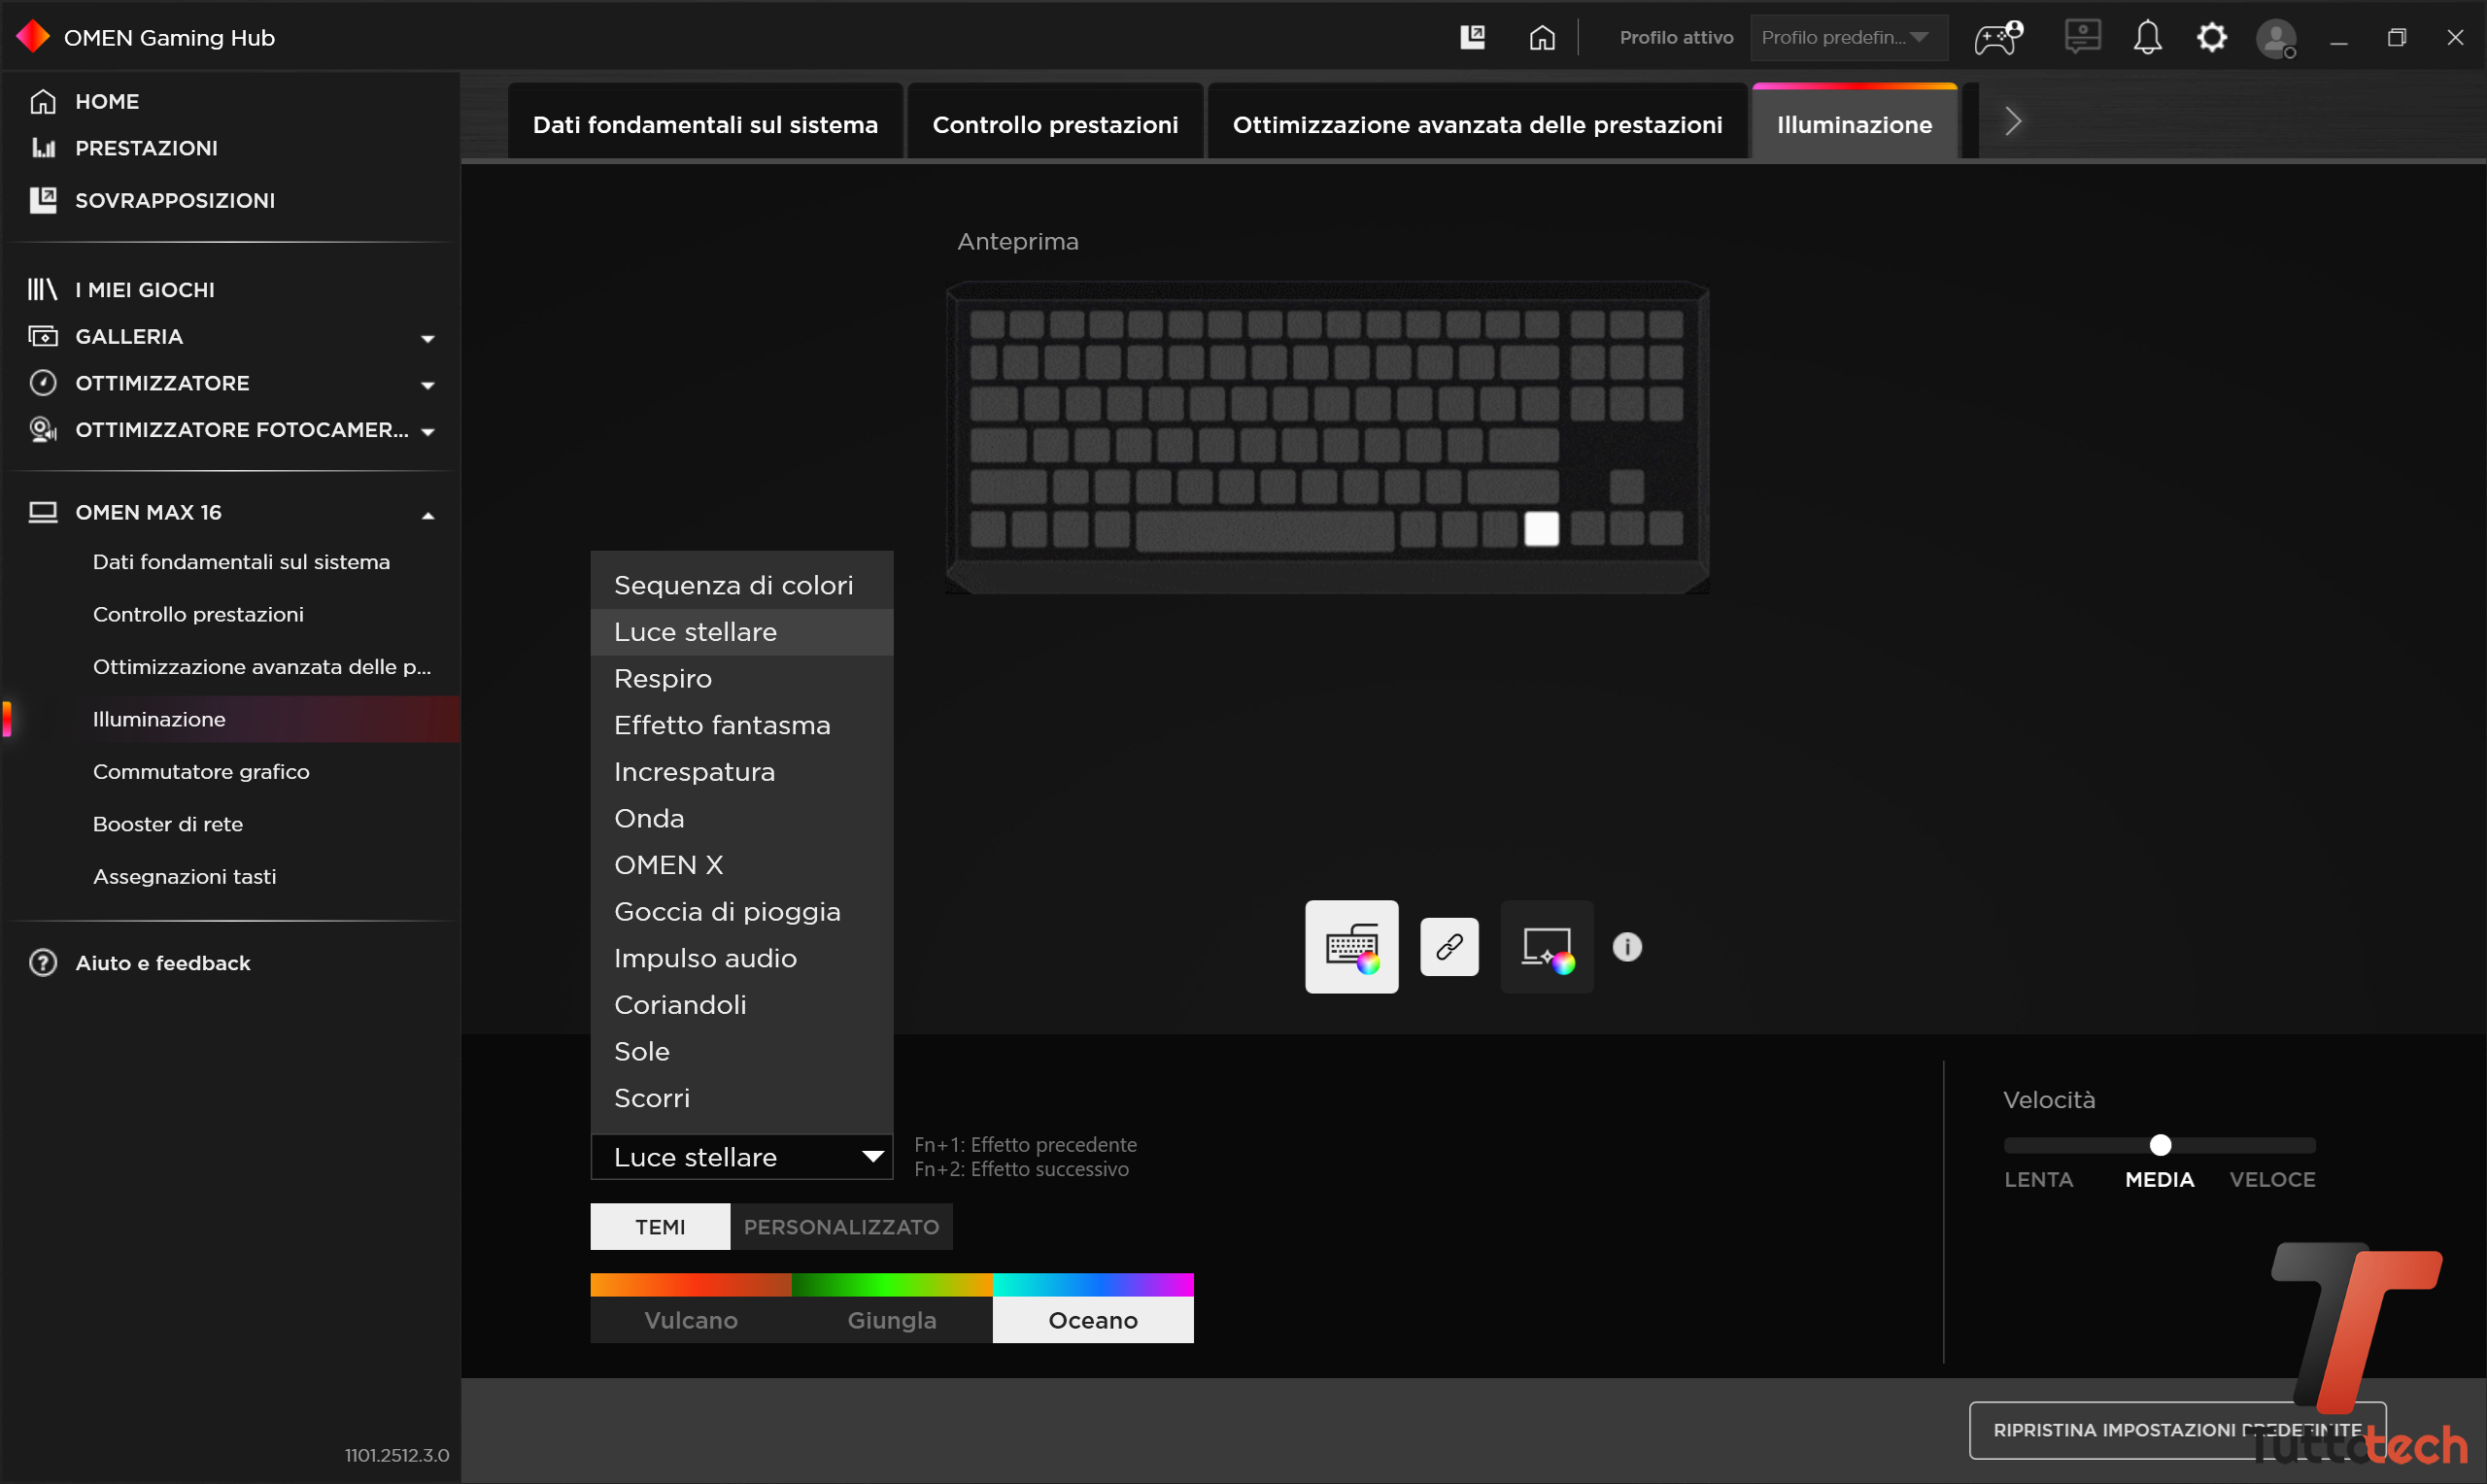This screenshot has width=2487, height=1484.
Task: Click the home icon in top bar
Action: [1542, 38]
